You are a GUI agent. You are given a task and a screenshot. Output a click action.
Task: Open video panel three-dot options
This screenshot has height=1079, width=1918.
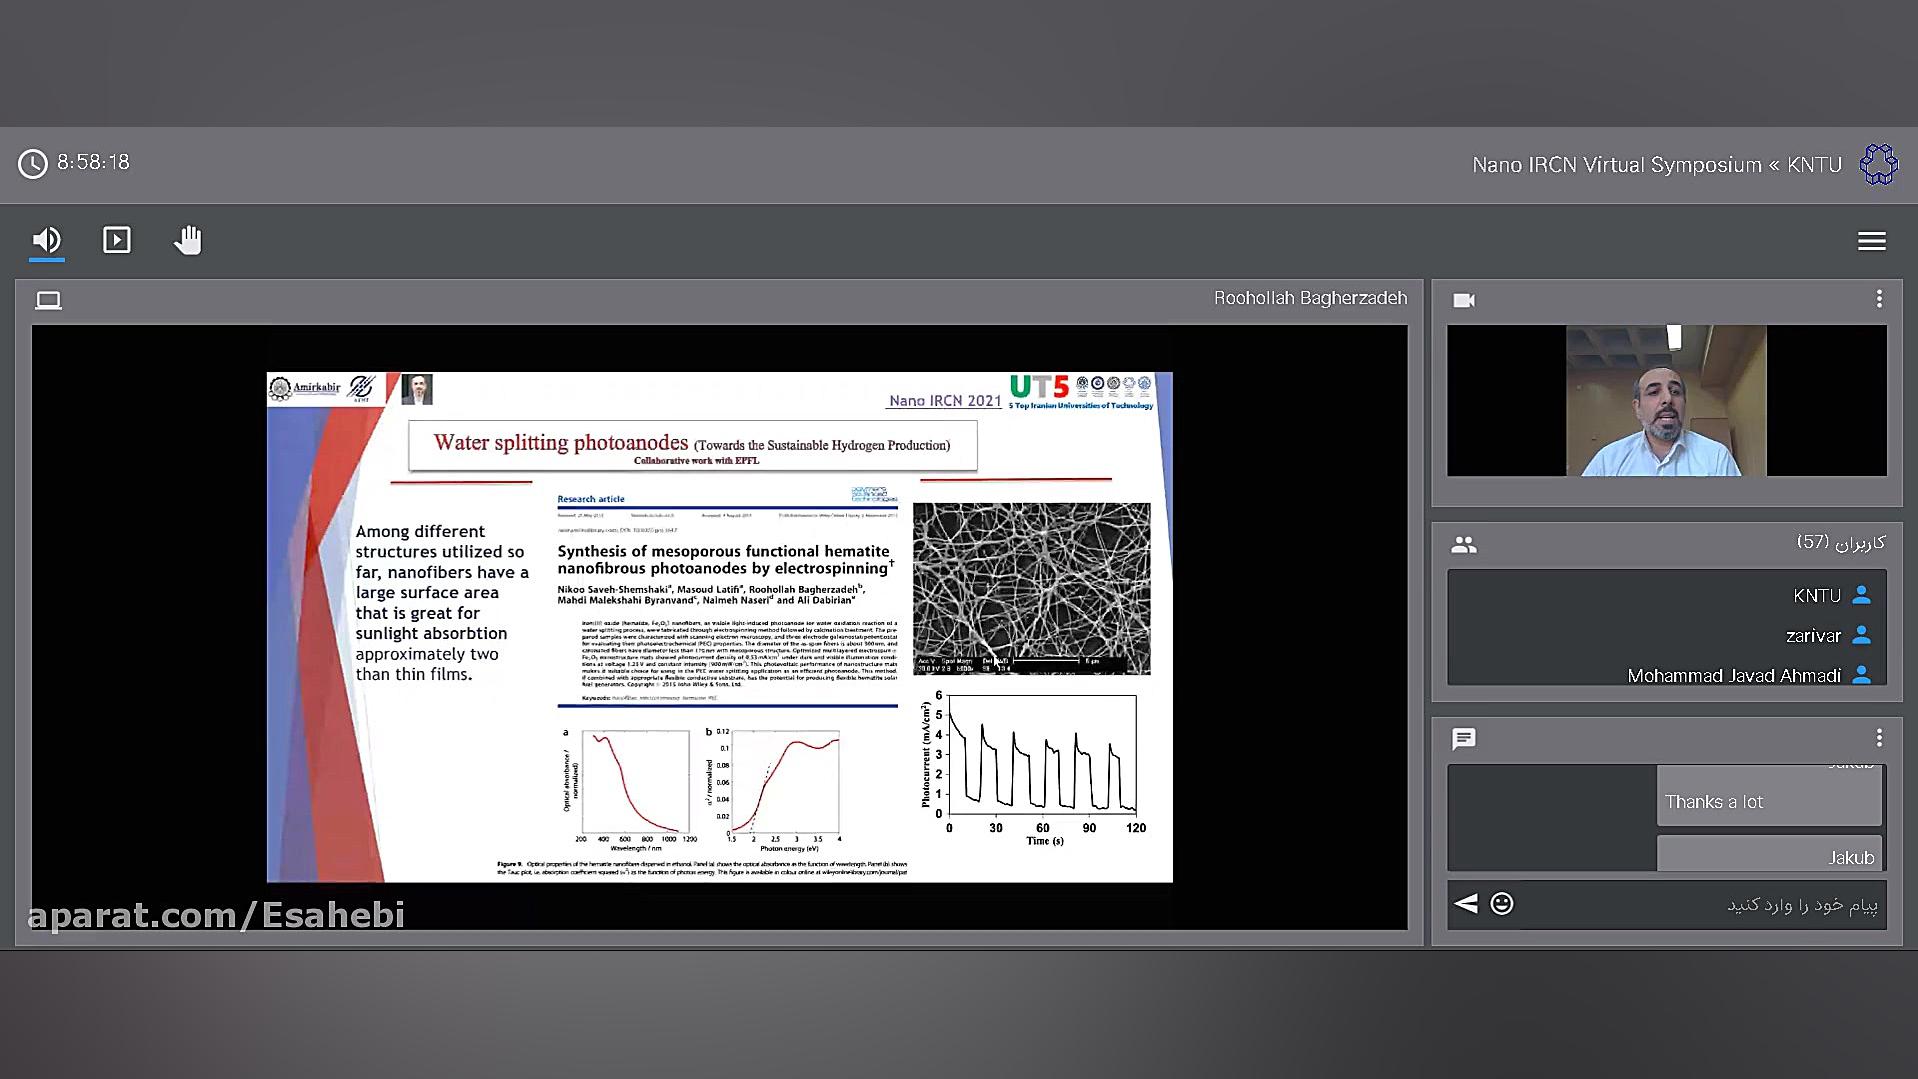click(1879, 299)
